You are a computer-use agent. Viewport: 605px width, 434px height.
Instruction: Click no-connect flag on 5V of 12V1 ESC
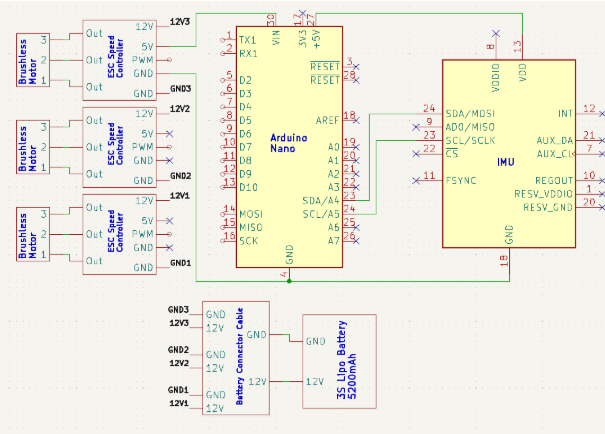(x=169, y=221)
